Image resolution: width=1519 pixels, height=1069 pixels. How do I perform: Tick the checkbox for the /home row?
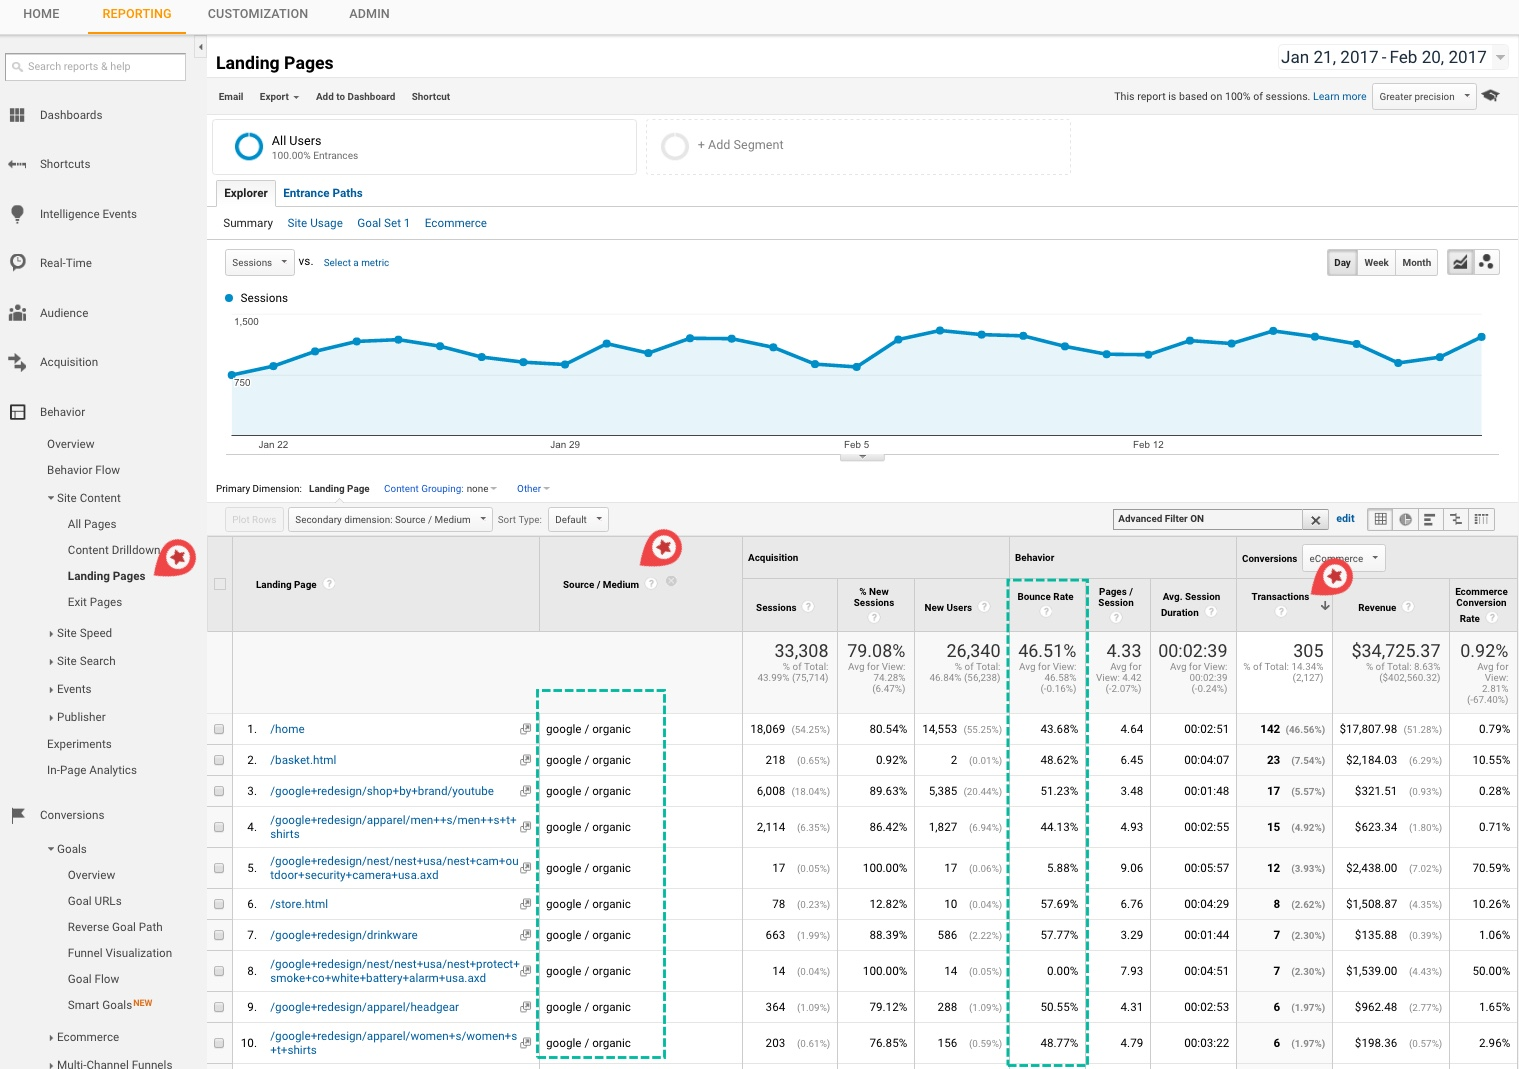click(x=219, y=729)
